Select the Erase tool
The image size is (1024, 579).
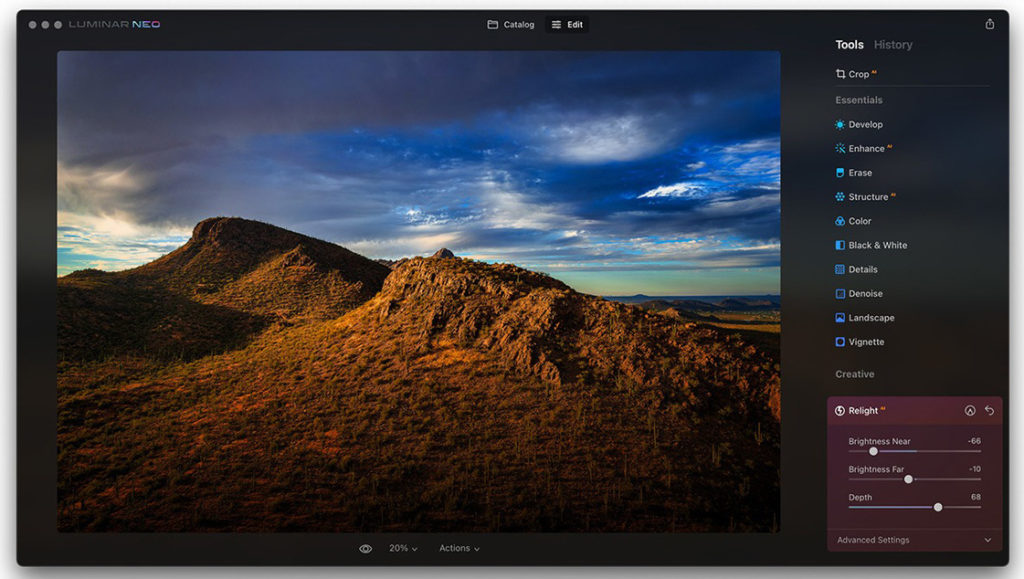coord(859,172)
